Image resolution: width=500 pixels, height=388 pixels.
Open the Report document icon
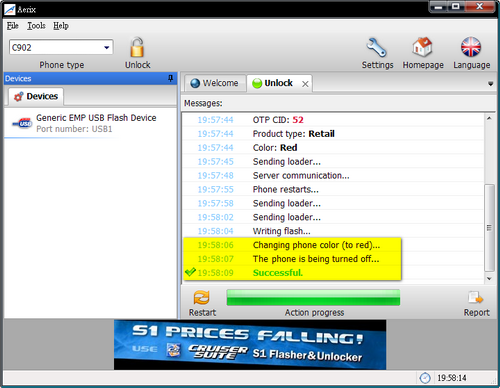pos(476,298)
